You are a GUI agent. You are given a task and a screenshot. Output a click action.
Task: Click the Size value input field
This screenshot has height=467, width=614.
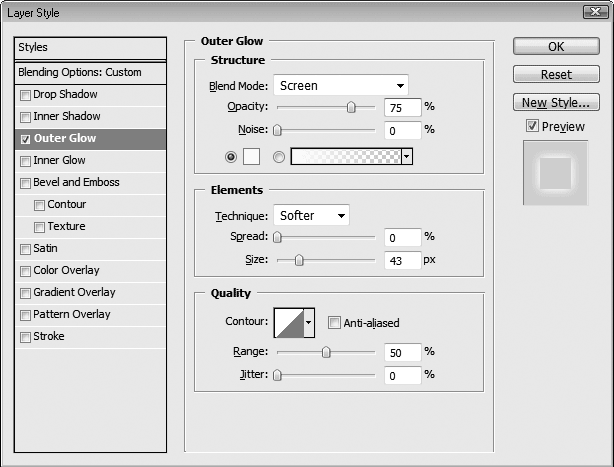pos(403,260)
